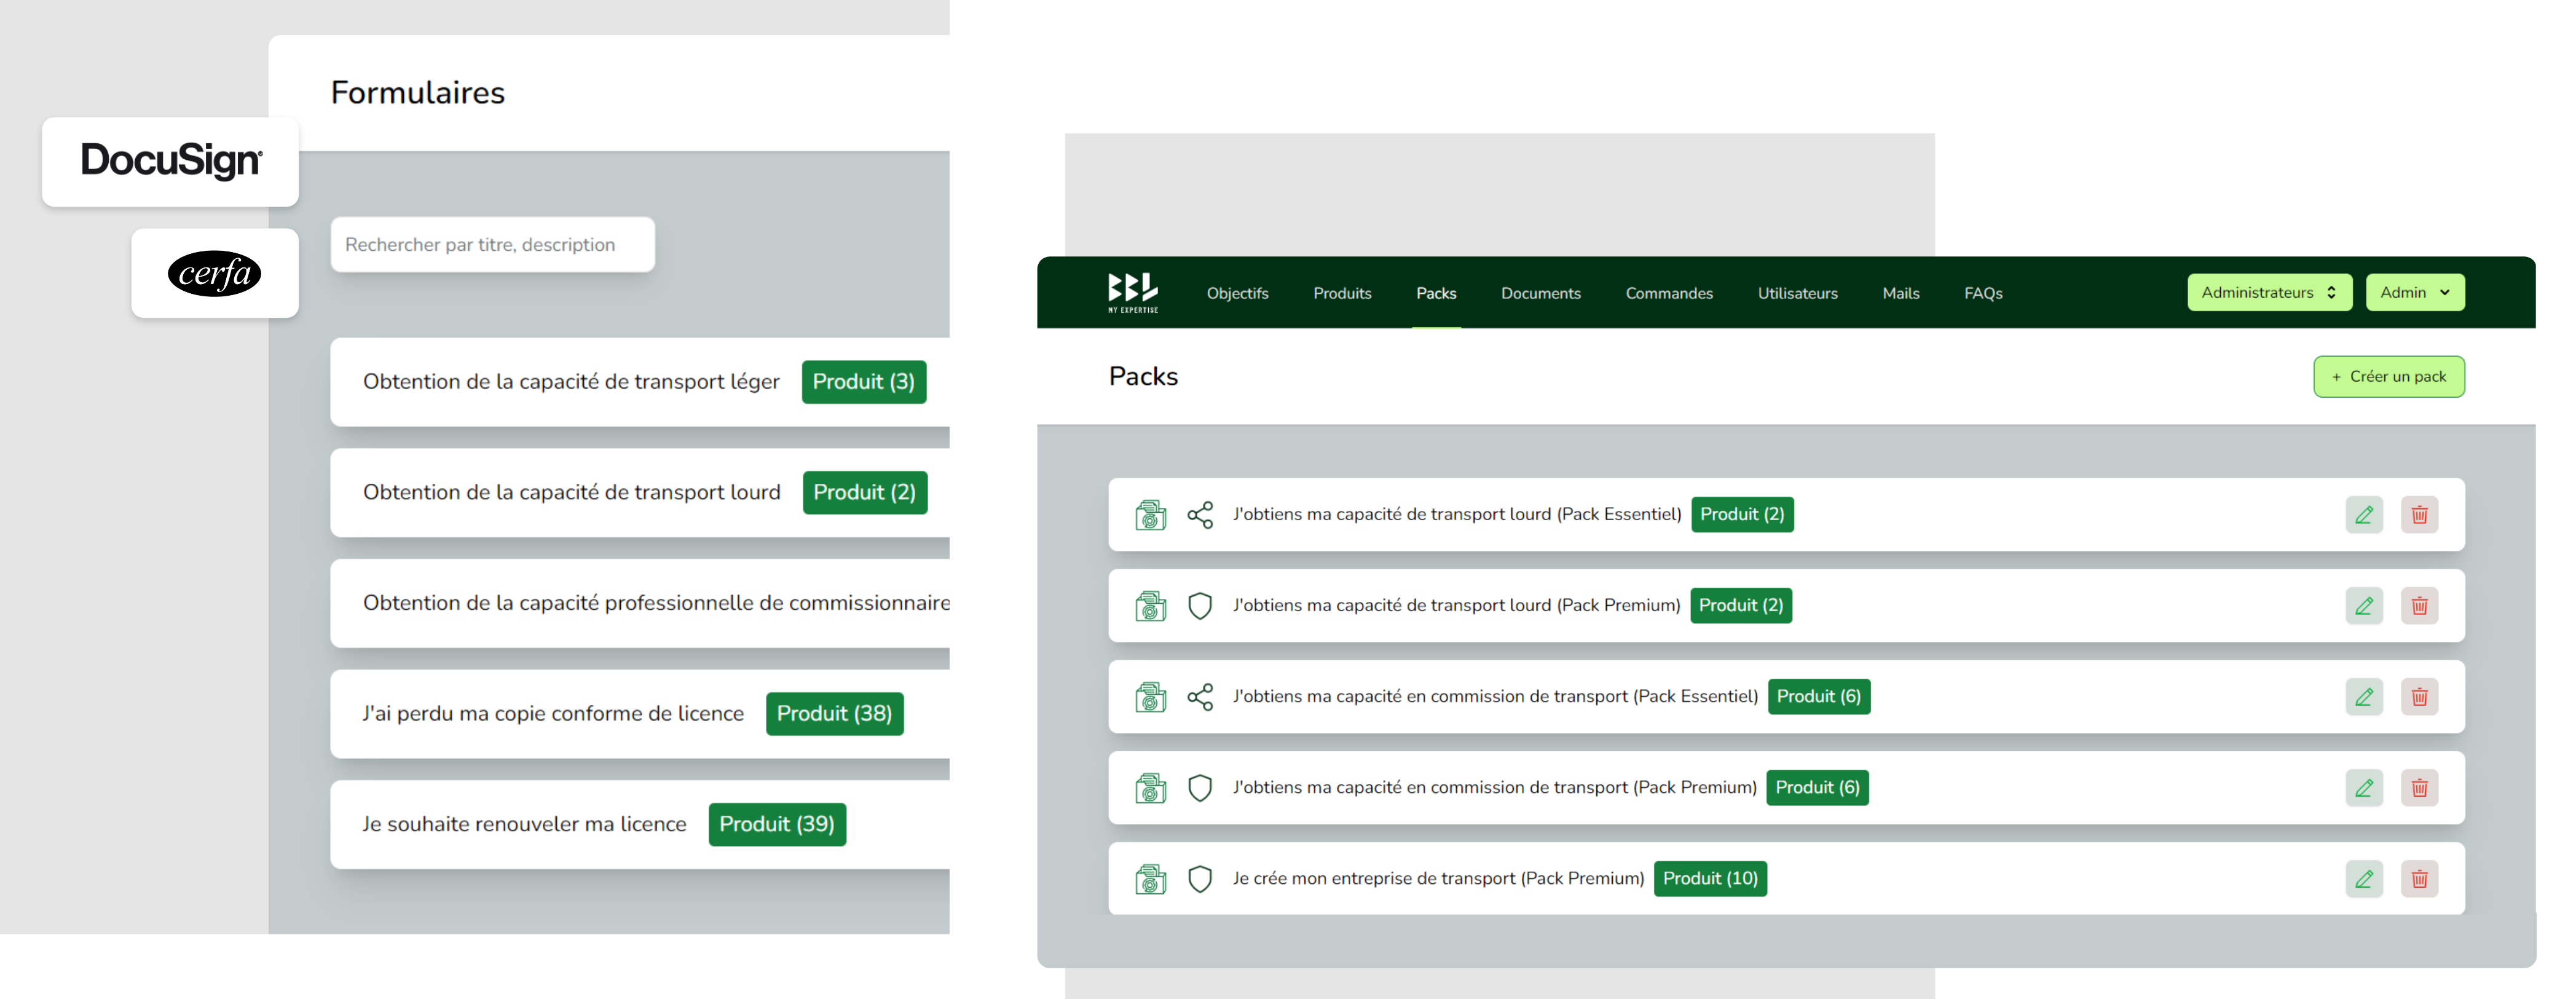
Task: Click Produit (2) badge on lourd Pack Essentiel
Action: (1741, 514)
